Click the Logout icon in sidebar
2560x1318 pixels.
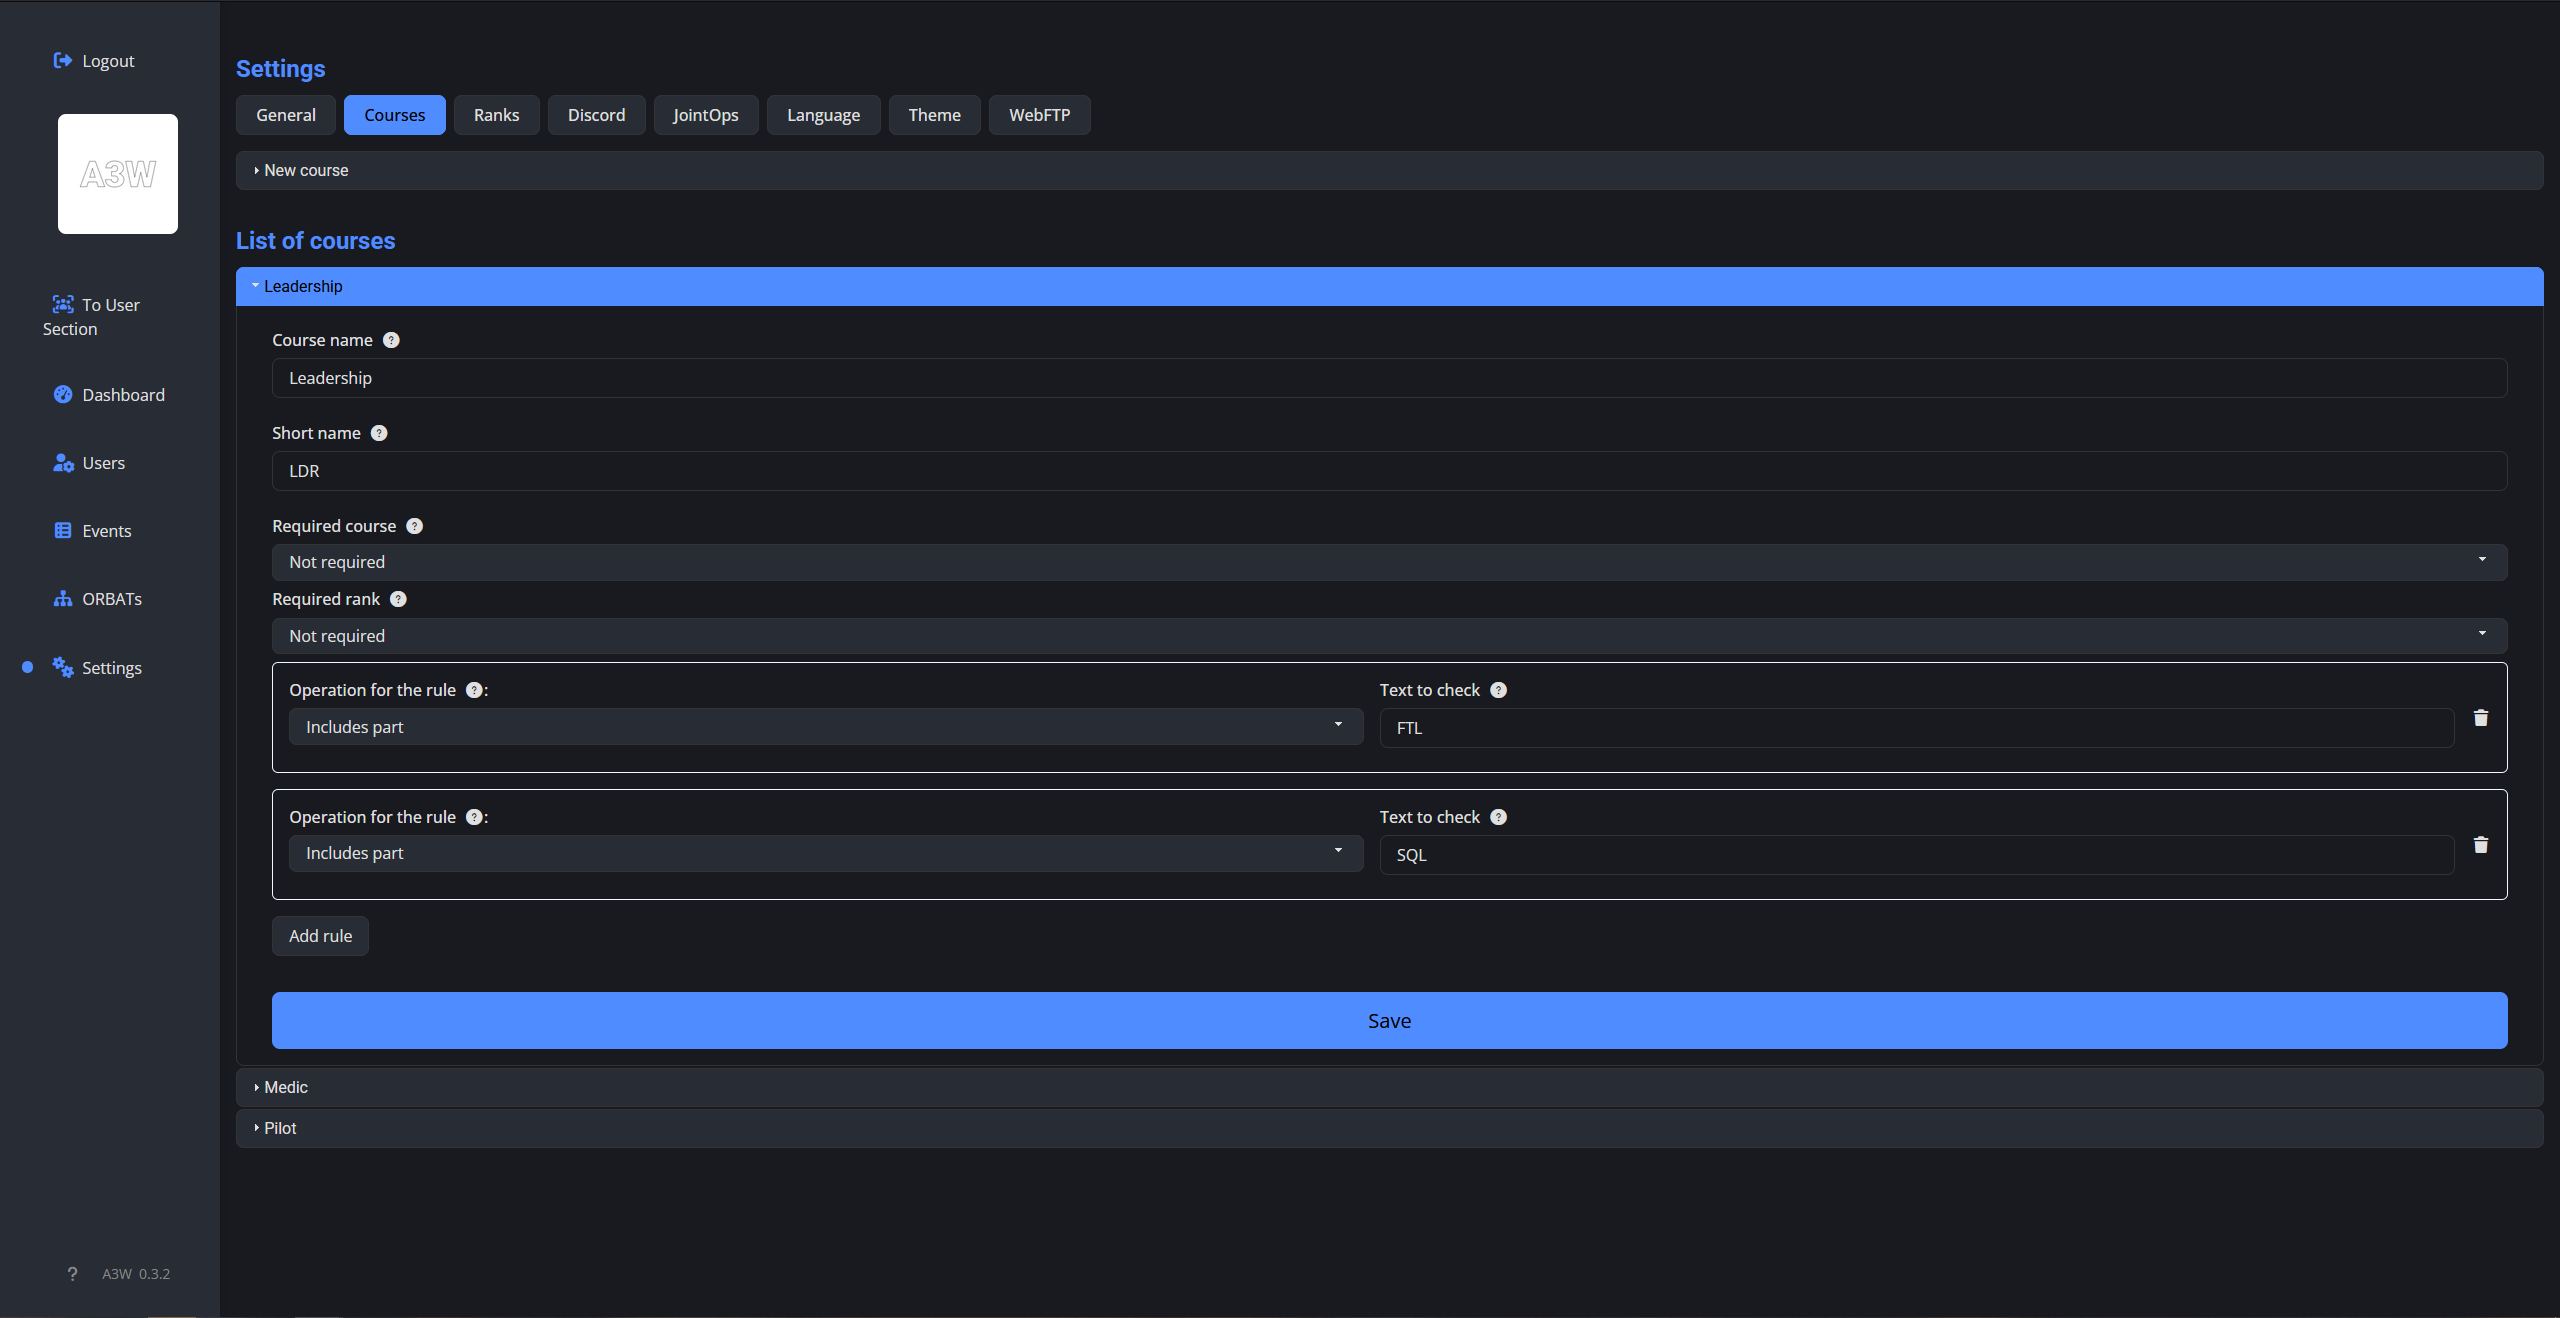62,60
